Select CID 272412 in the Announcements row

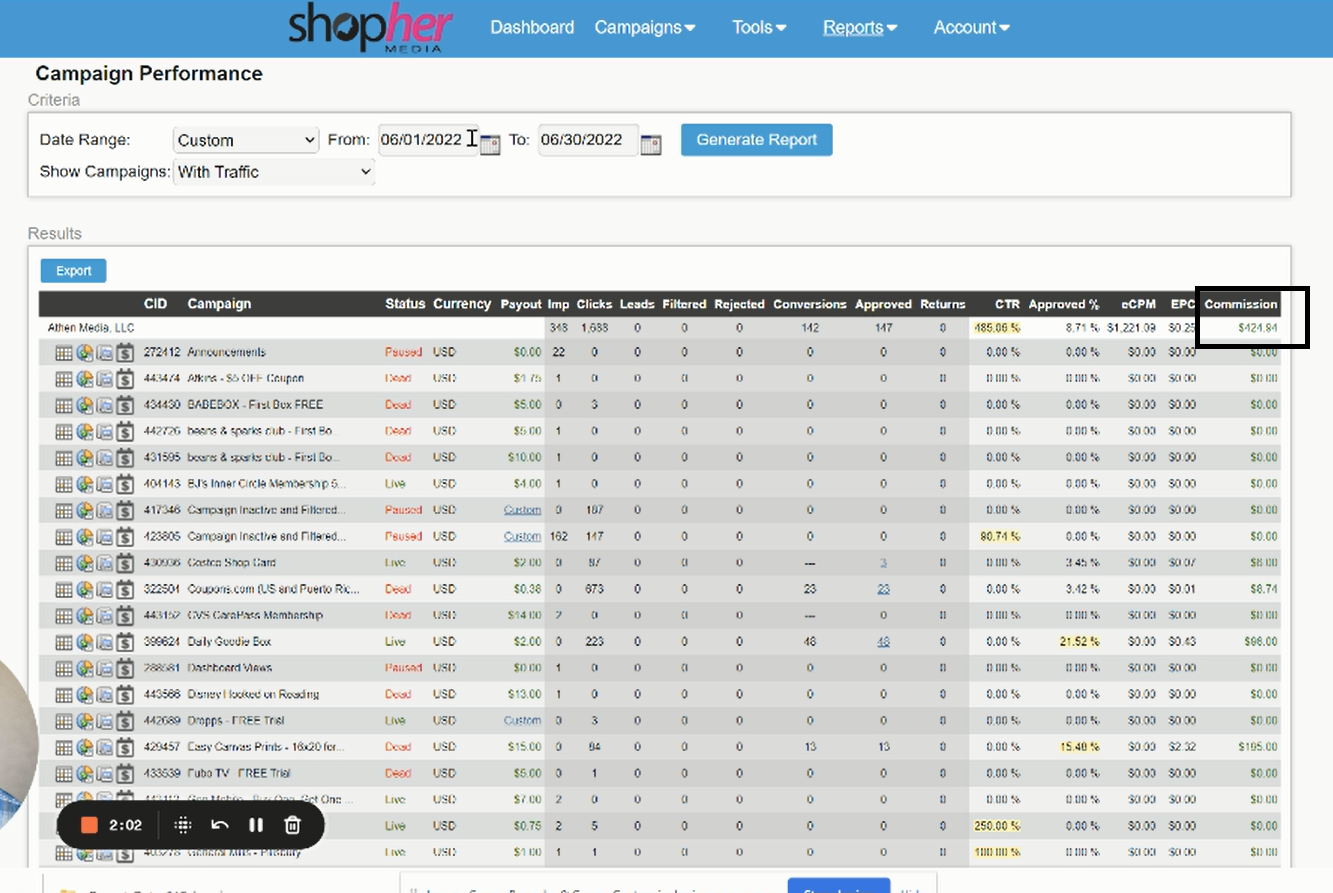(x=160, y=352)
